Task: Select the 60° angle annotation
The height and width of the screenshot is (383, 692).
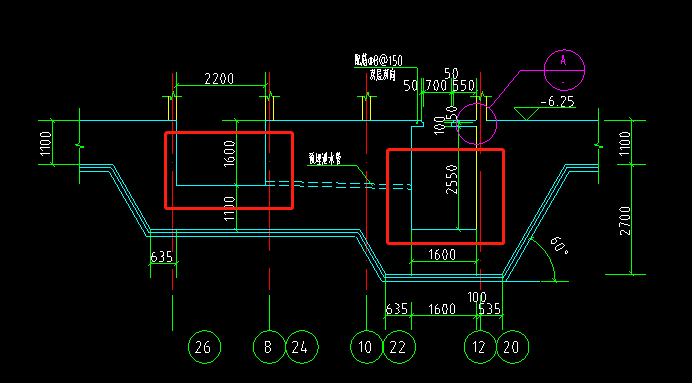Action: [x=560, y=245]
